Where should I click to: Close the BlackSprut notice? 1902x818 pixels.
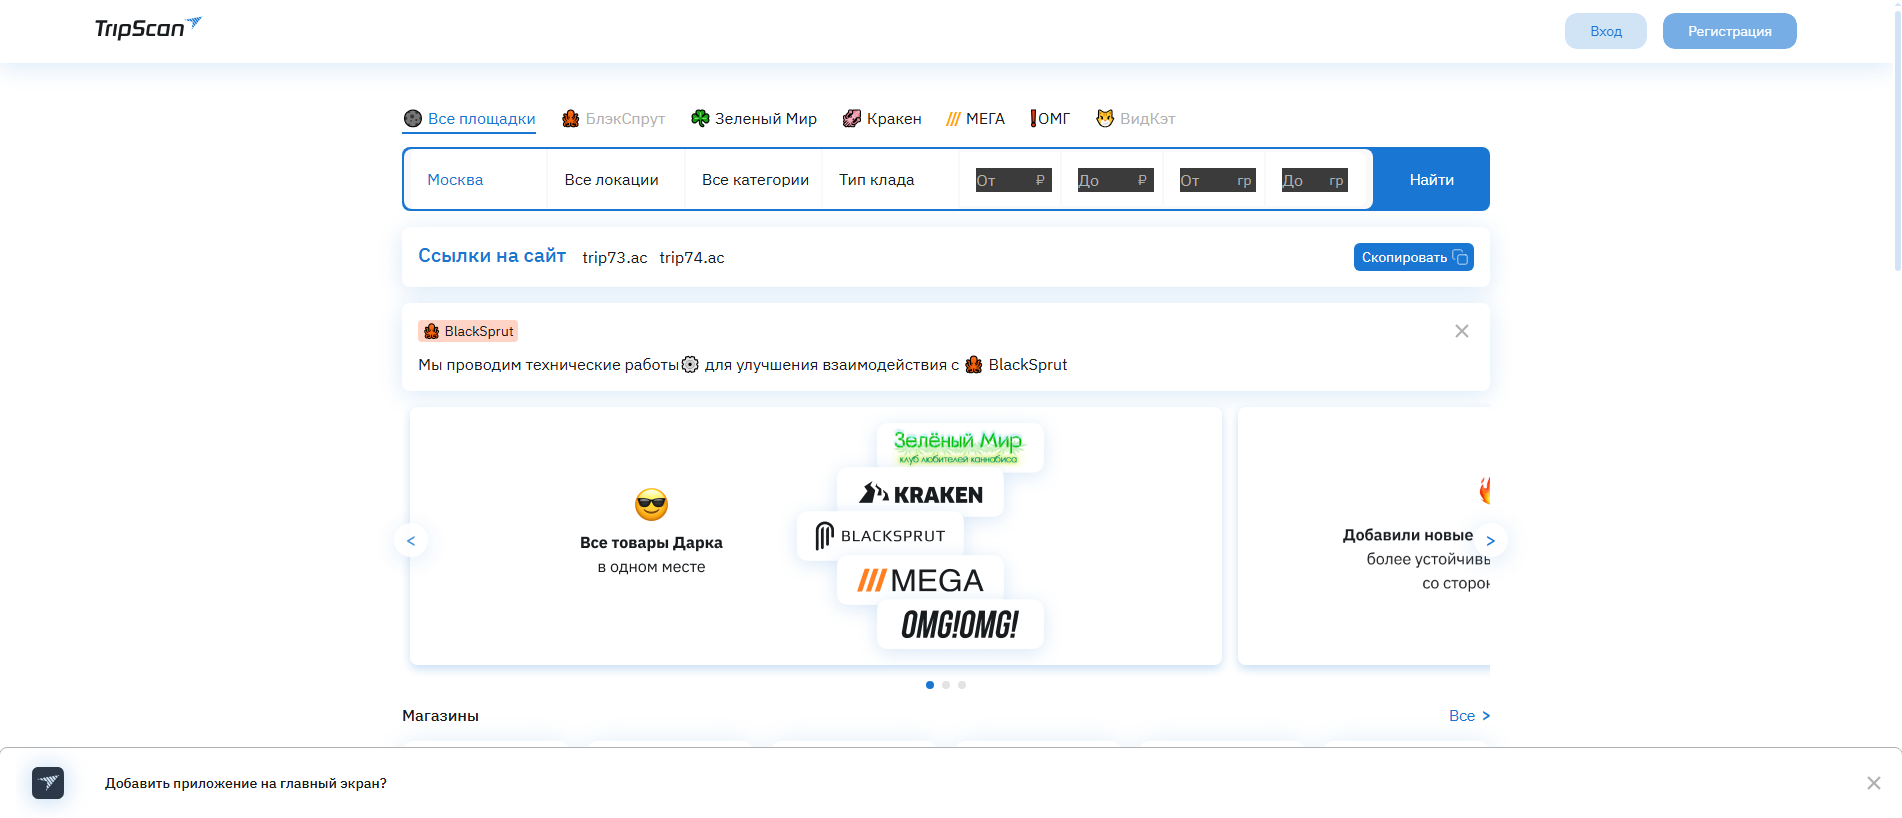point(1462,331)
